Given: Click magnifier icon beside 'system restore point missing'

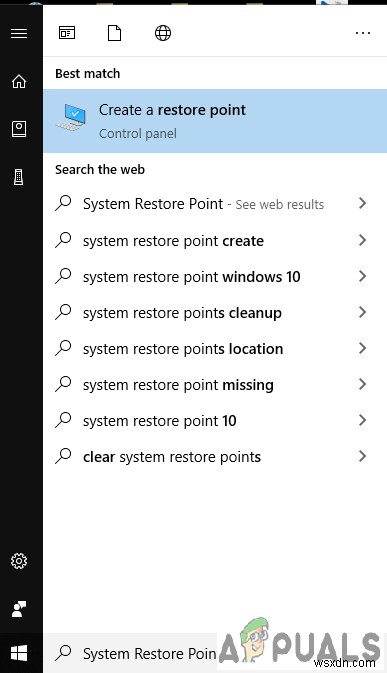Looking at the screenshot, I should (63, 384).
